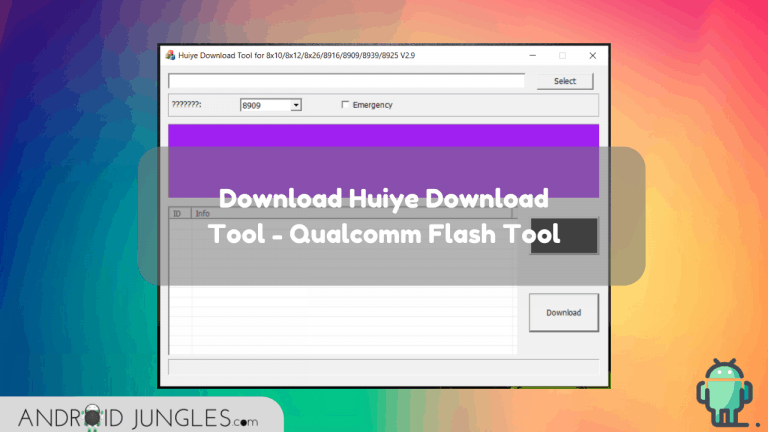Close the Huiye Download Tool window
768x432 pixels.
click(x=593, y=55)
